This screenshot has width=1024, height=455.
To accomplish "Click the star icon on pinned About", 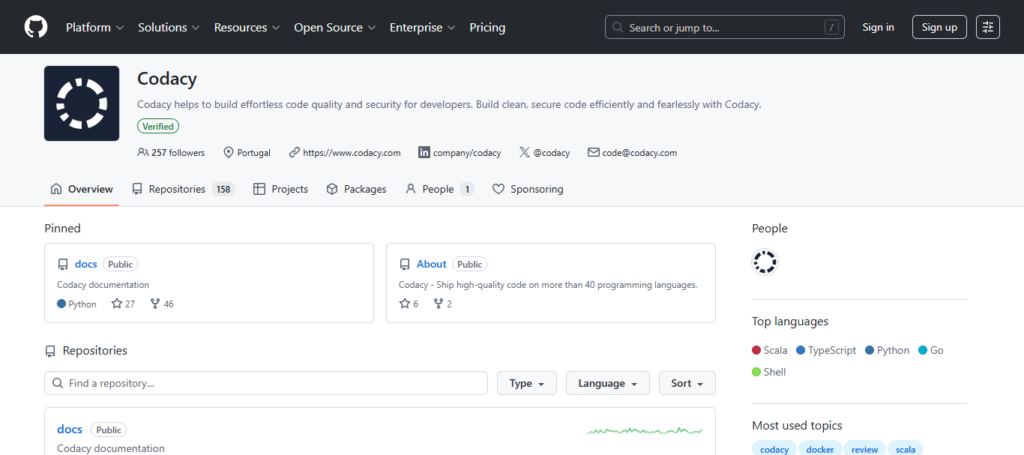I will pyautogui.click(x=404, y=304).
